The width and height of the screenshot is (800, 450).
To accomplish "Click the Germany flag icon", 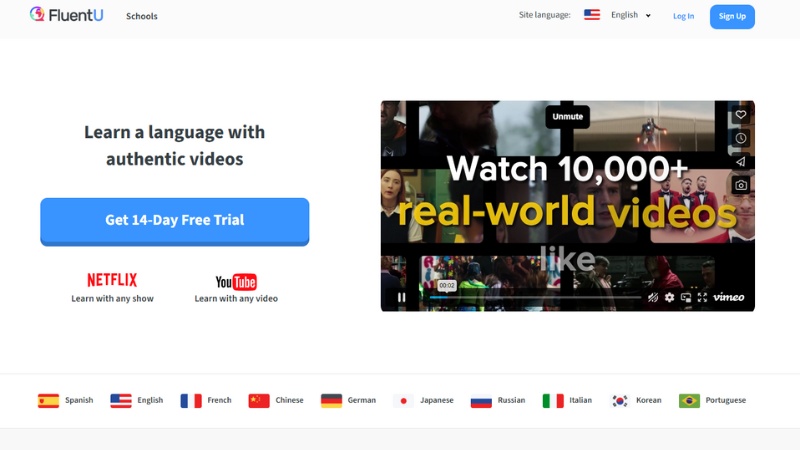I will [x=331, y=401].
